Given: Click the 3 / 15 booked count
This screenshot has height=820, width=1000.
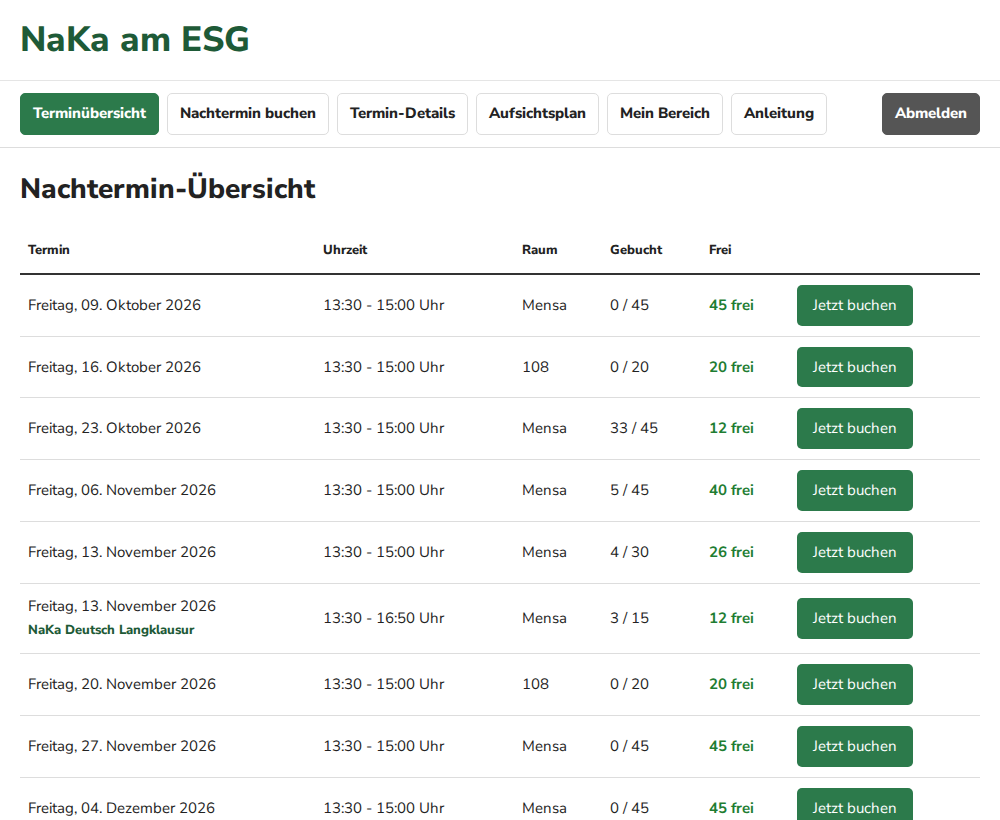Looking at the screenshot, I should [629, 619].
